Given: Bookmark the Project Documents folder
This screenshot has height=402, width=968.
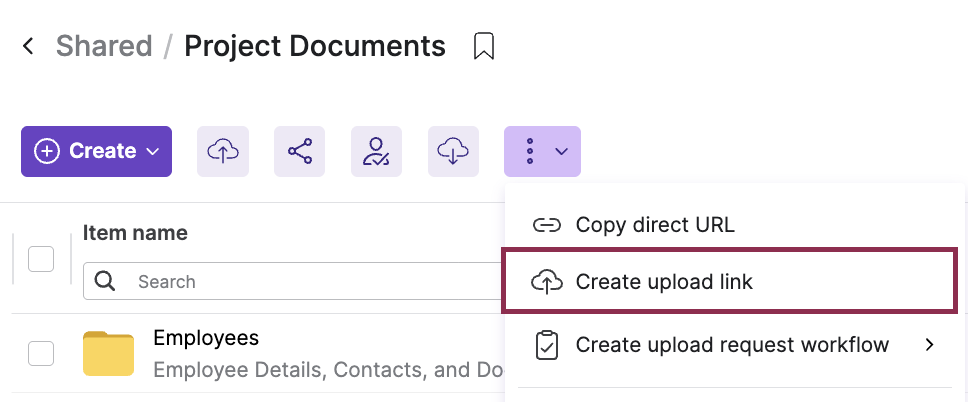Looking at the screenshot, I should pos(484,46).
